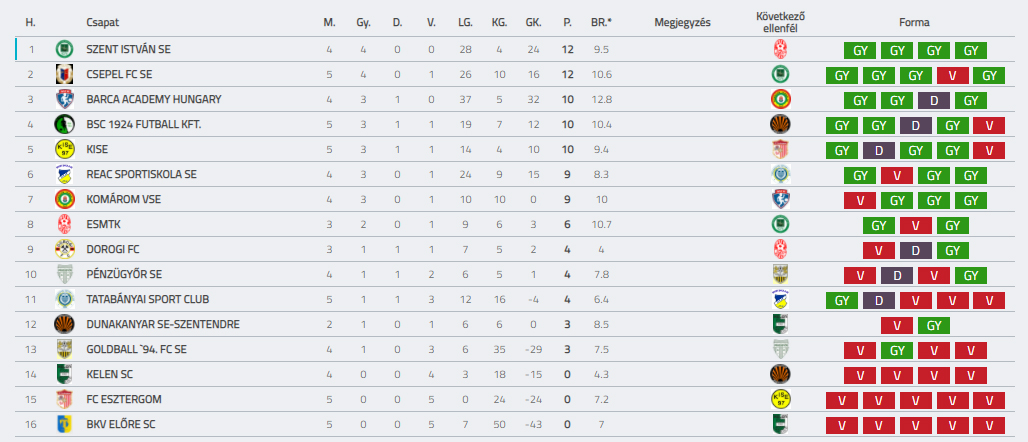The height and width of the screenshot is (442, 1028).
Task: Click next opponent icon in Szent István row
Action: (x=780, y=49)
